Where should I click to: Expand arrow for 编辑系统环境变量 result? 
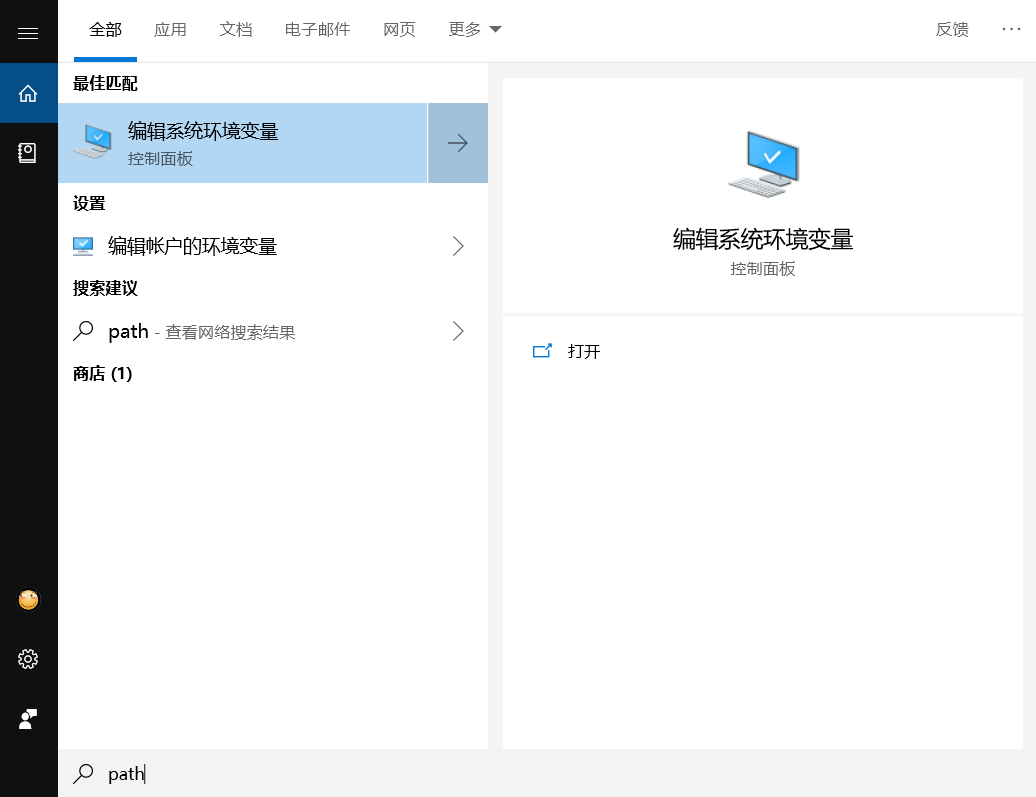(458, 143)
